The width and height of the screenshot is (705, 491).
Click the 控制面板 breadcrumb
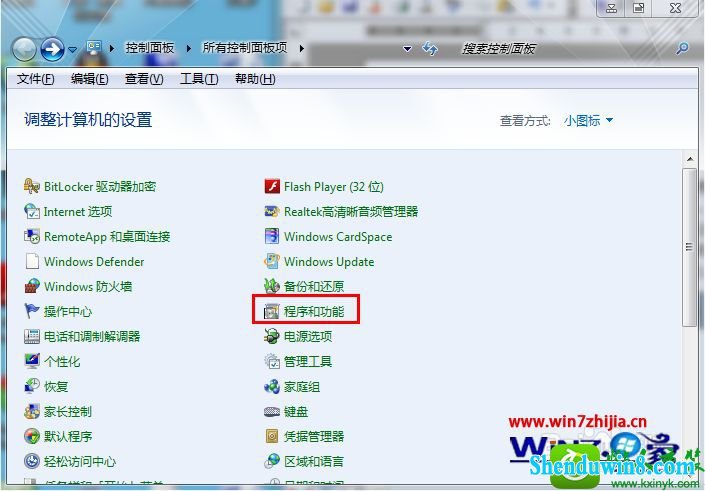(150, 48)
